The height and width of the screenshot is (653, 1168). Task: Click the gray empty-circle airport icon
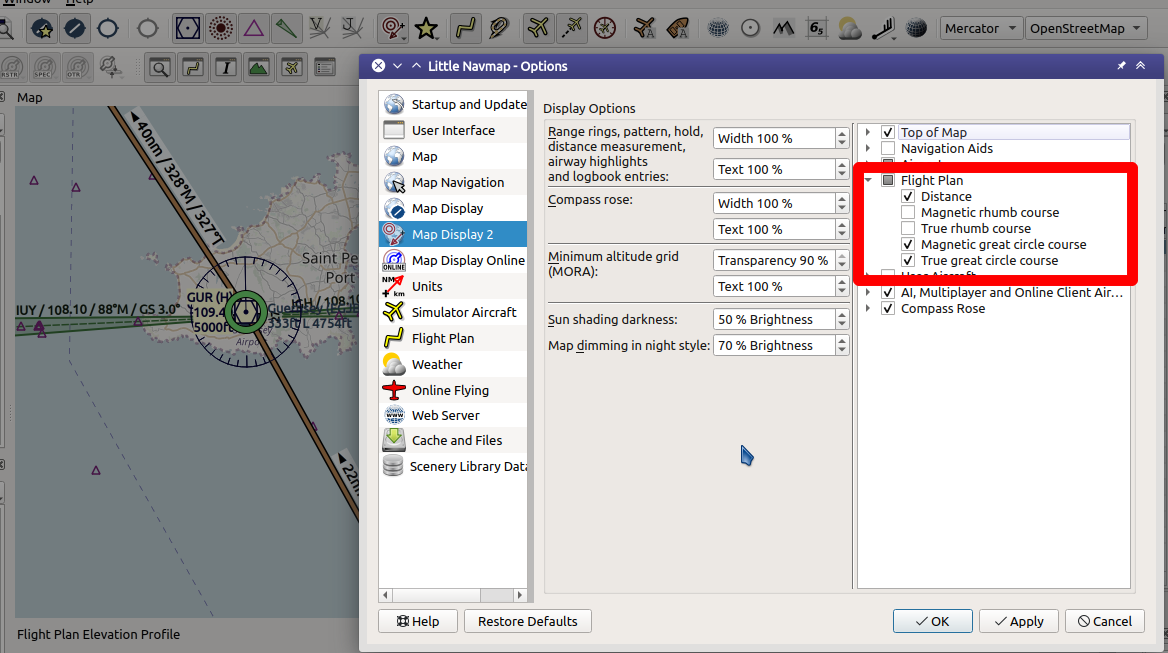[x=147, y=29]
